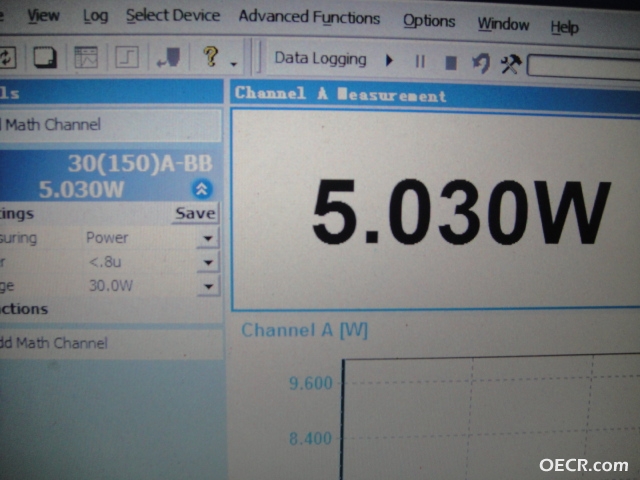The image size is (640, 480).
Task: Open the Window menu
Action: [503, 24]
